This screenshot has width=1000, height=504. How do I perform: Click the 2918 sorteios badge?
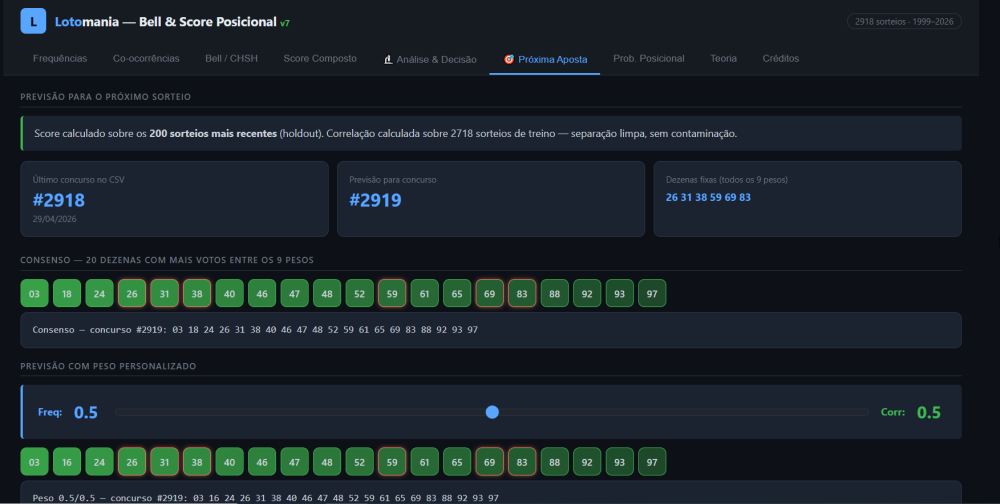click(x=904, y=22)
